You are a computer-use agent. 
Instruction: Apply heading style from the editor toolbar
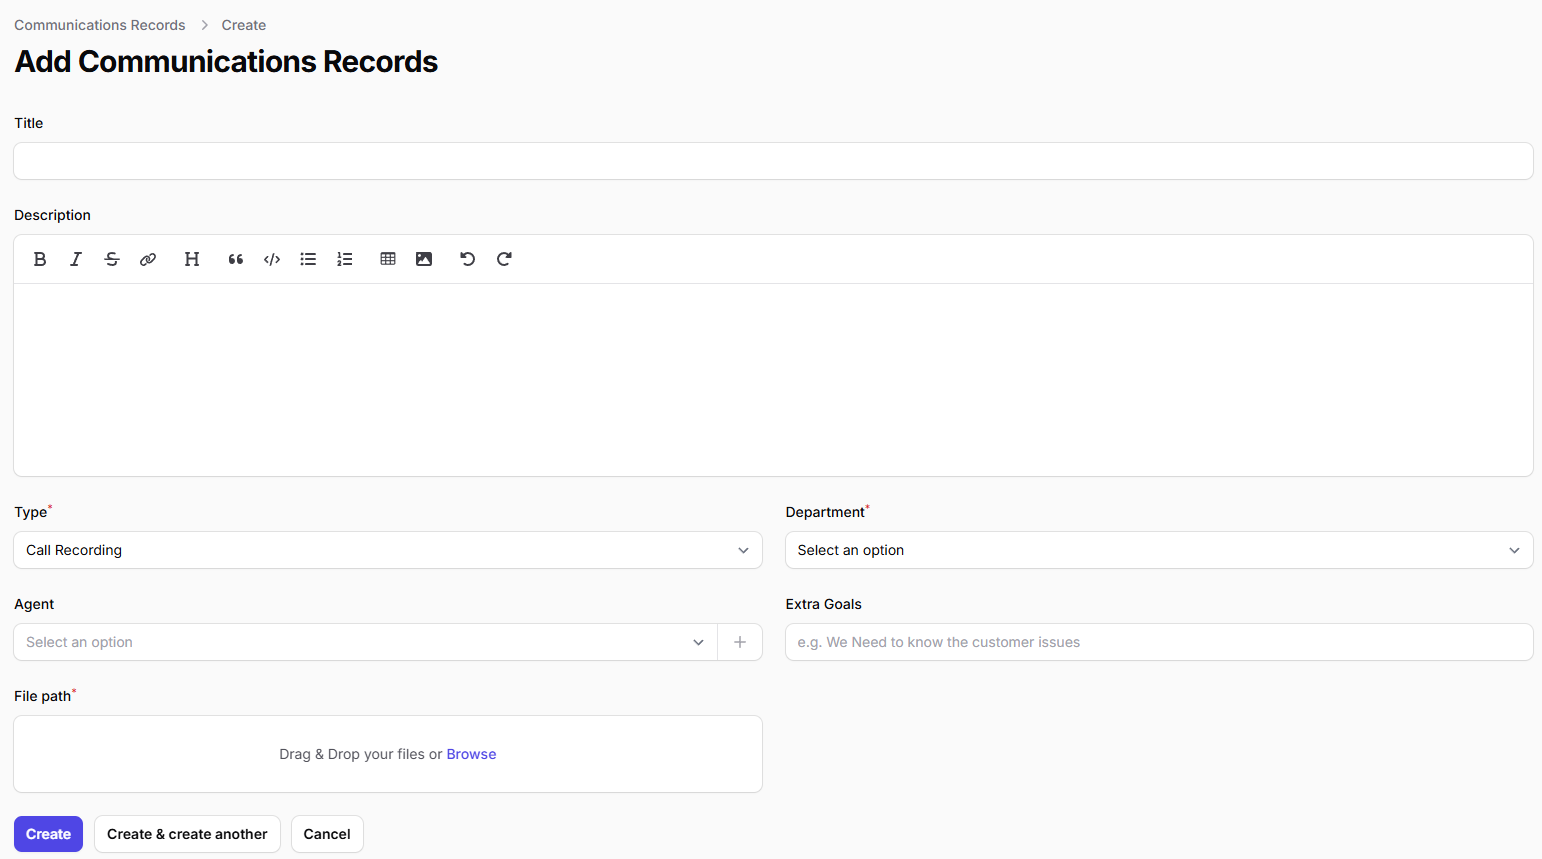click(192, 259)
